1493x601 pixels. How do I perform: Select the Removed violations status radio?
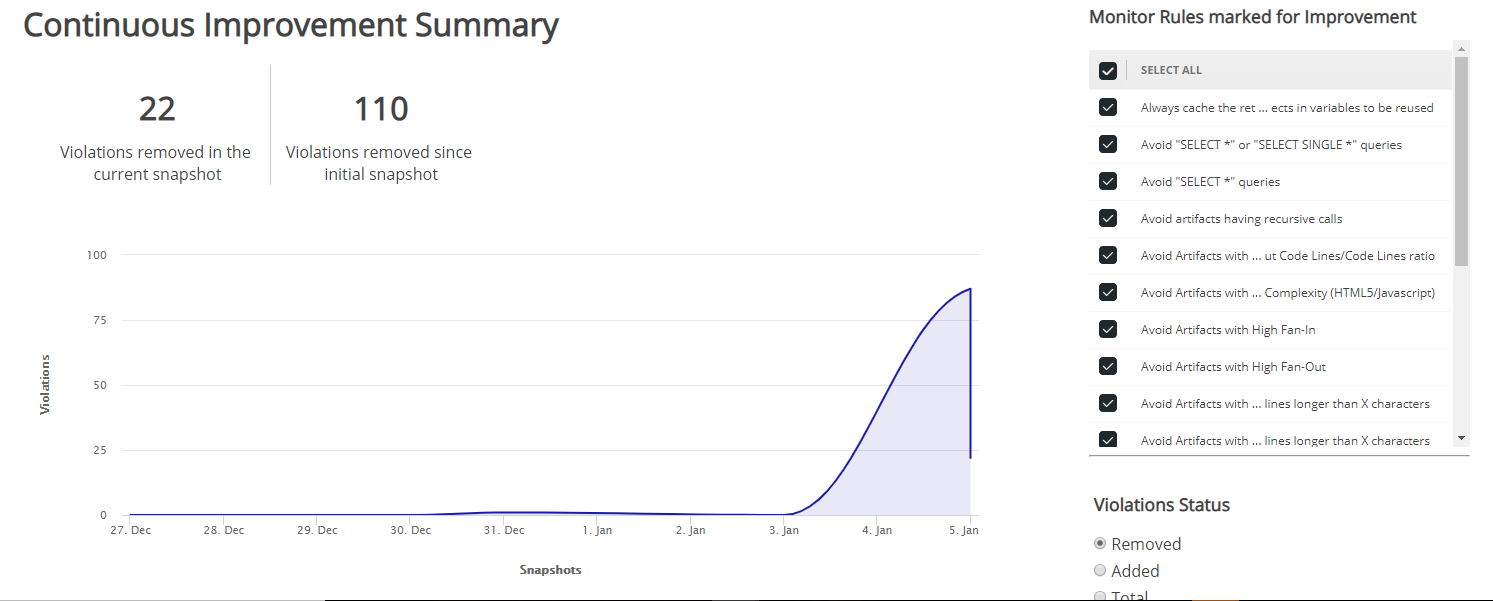click(x=1100, y=543)
